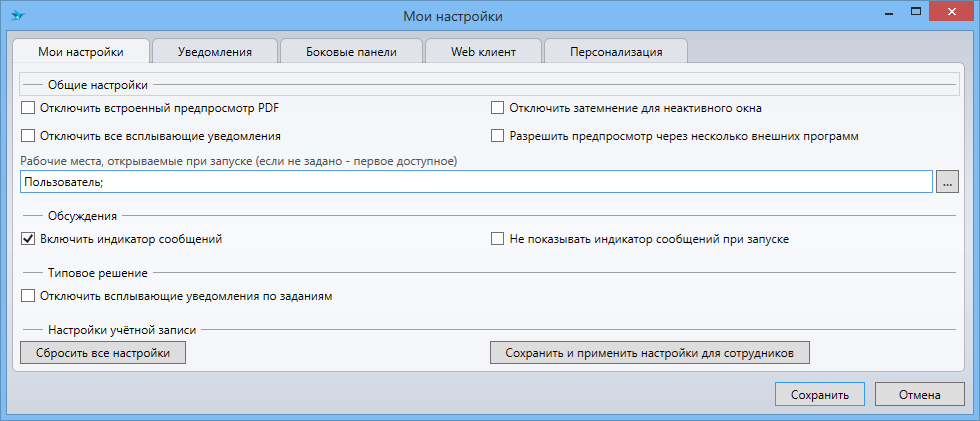Viewport: 980px width, 421px height.
Task: Uncheck Включить индикатор сообщений
Action: coord(27,240)
